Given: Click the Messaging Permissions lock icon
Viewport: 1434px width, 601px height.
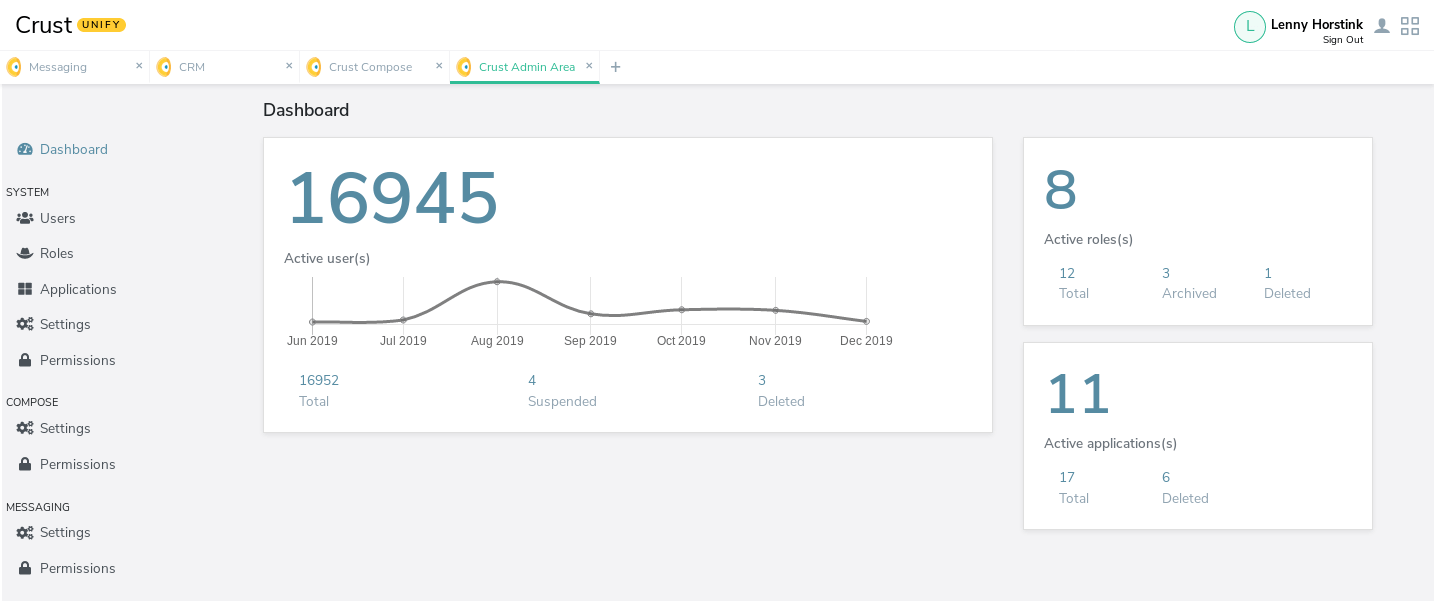Looking at the screenshot, I should (25, 568).
